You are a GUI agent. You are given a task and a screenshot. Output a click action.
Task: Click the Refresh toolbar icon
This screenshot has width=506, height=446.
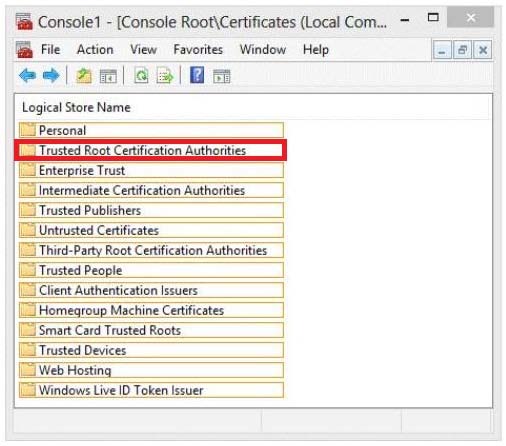click(x=141, y=76)
